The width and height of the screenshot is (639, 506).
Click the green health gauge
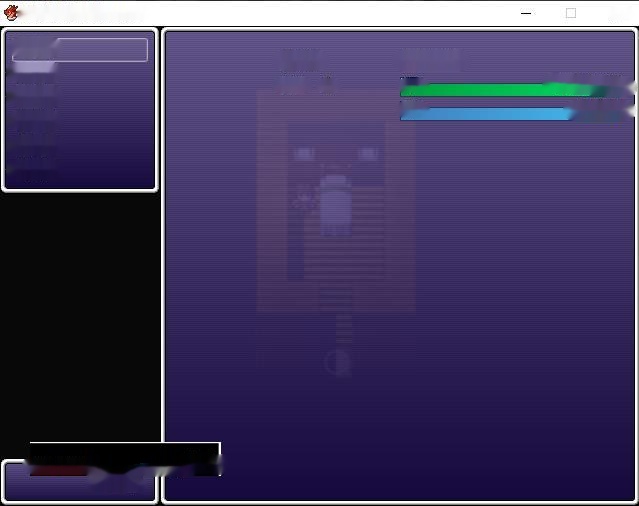click(x=500, y=91)
